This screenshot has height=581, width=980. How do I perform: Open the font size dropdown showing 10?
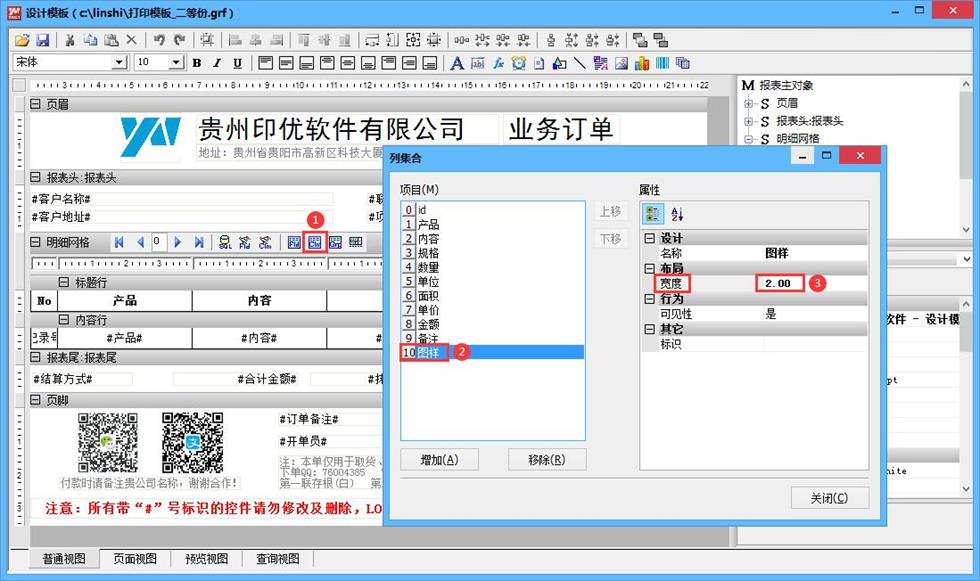click(x=176, y=62)
